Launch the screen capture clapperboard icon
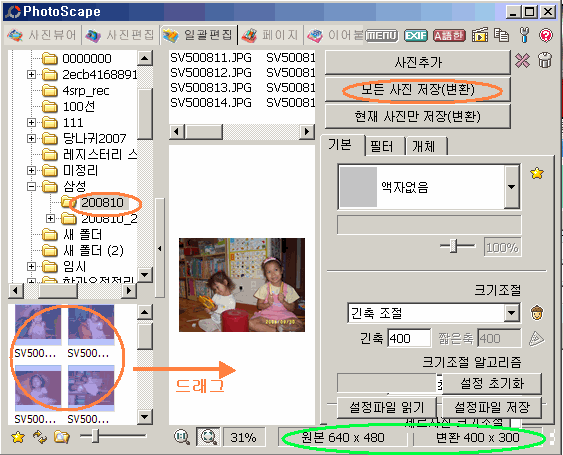The image size is (563, 455). point(480,35)
